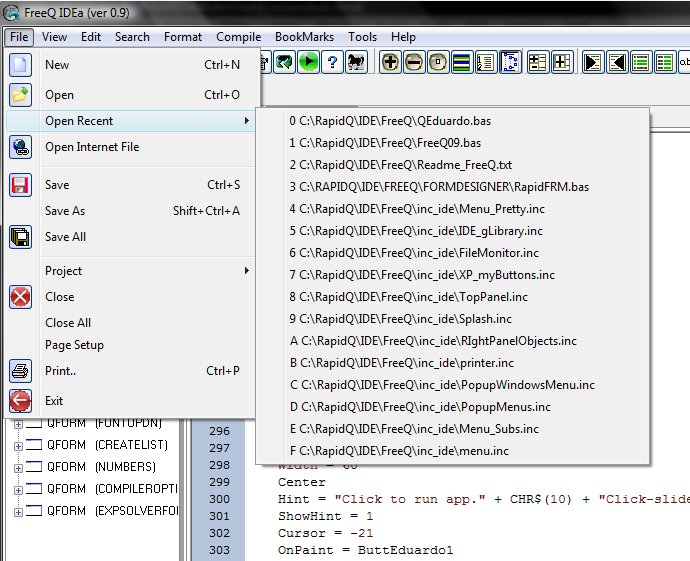Open recent file Menu_Pretty.inc
Image resolution: width=690 pixels, height=561 pixels.
[x=452, y=209]
